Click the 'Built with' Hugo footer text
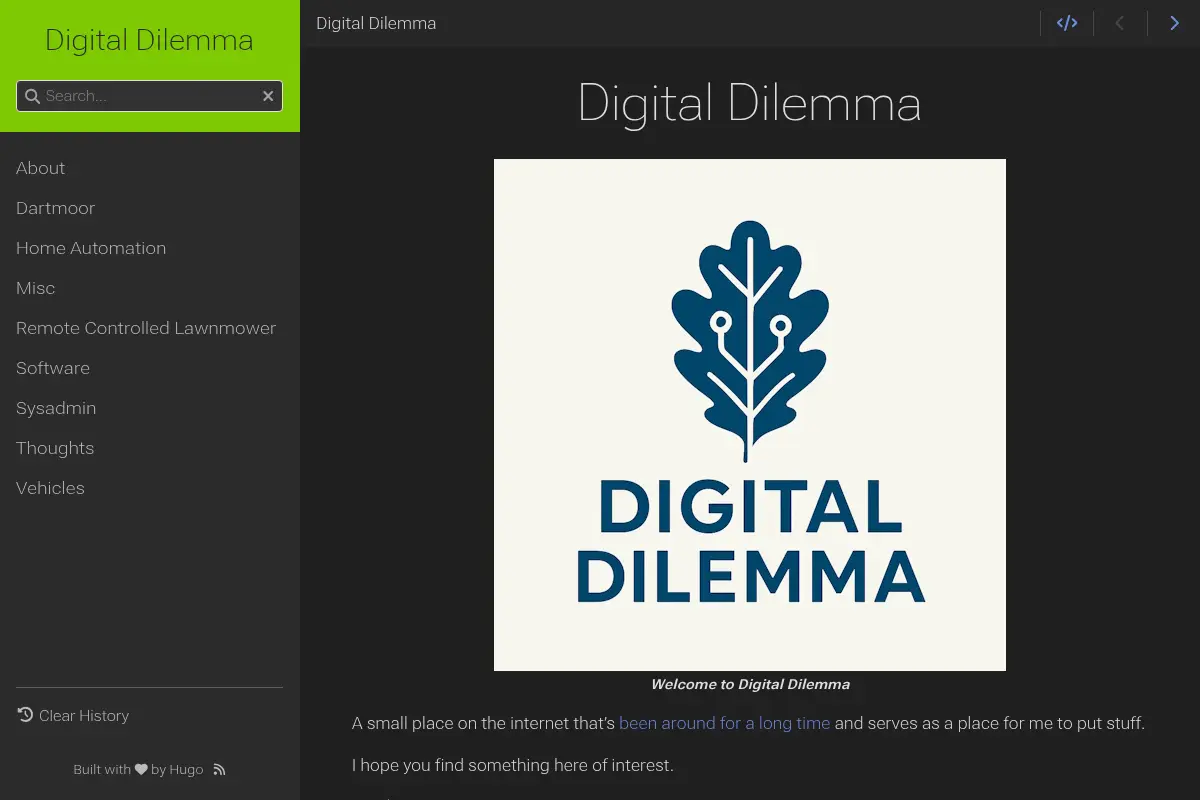Screen dimensions: 1200x800 coord(138,769)
